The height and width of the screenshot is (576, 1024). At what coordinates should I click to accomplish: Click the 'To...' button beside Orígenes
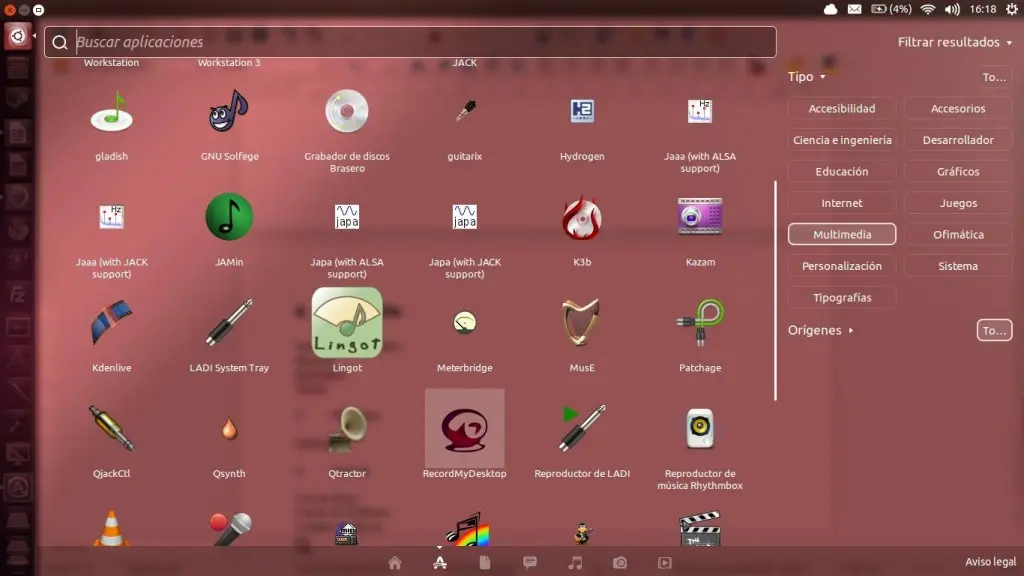click(x=994, y=330)
